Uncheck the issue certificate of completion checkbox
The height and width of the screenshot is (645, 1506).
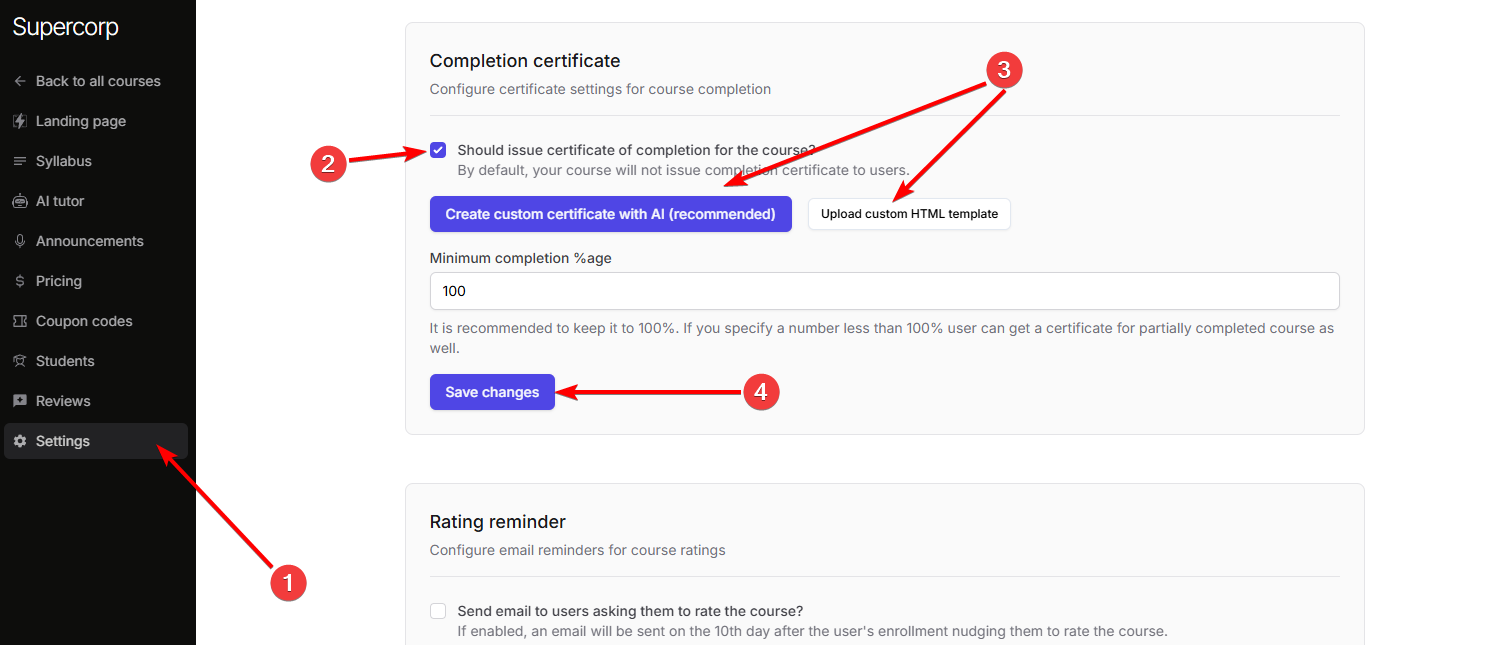[x=438, y=150]
